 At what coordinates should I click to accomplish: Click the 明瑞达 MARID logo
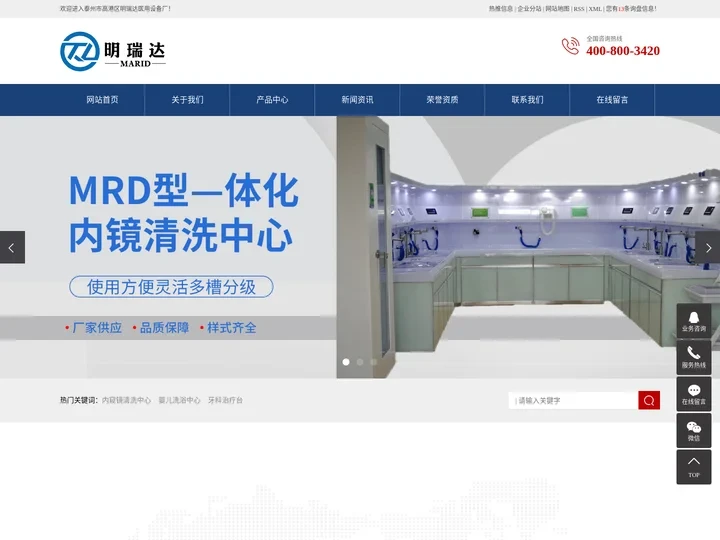coord(113,51)
